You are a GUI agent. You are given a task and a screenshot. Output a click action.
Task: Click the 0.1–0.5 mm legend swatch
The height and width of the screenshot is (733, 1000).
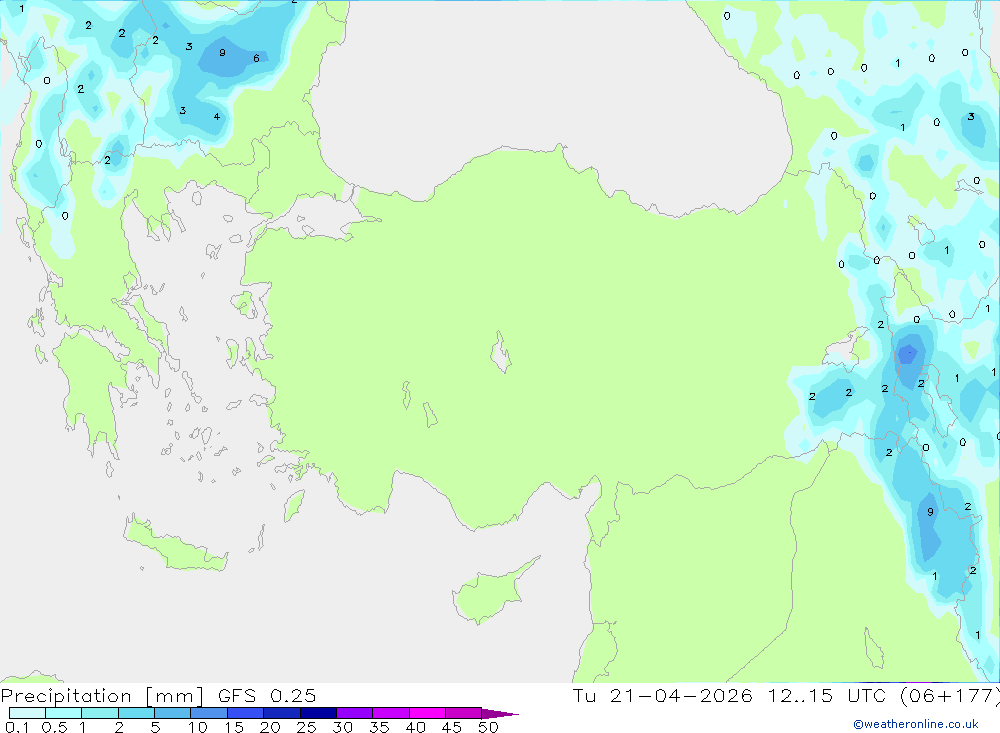pyautogui.click(x=27, y=713)
